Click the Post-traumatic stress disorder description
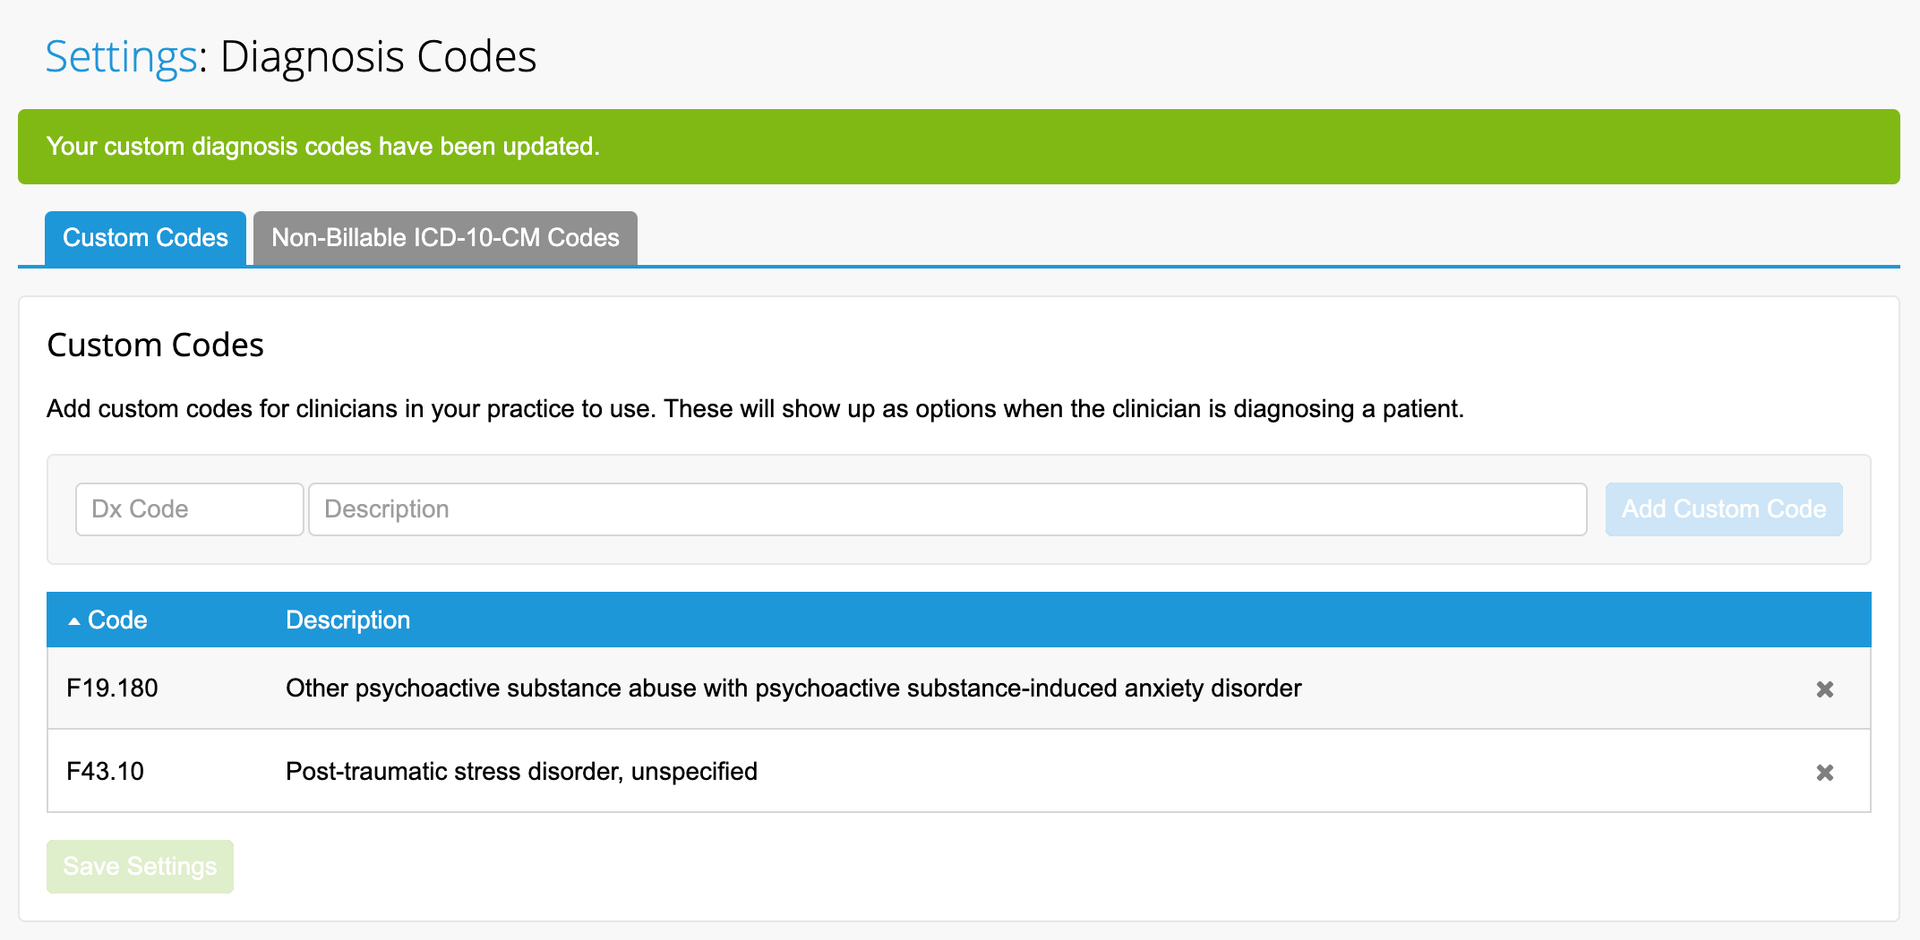The width and height of the screenshot is (1920, 940). pyautogui.click(x=521, y=771)
